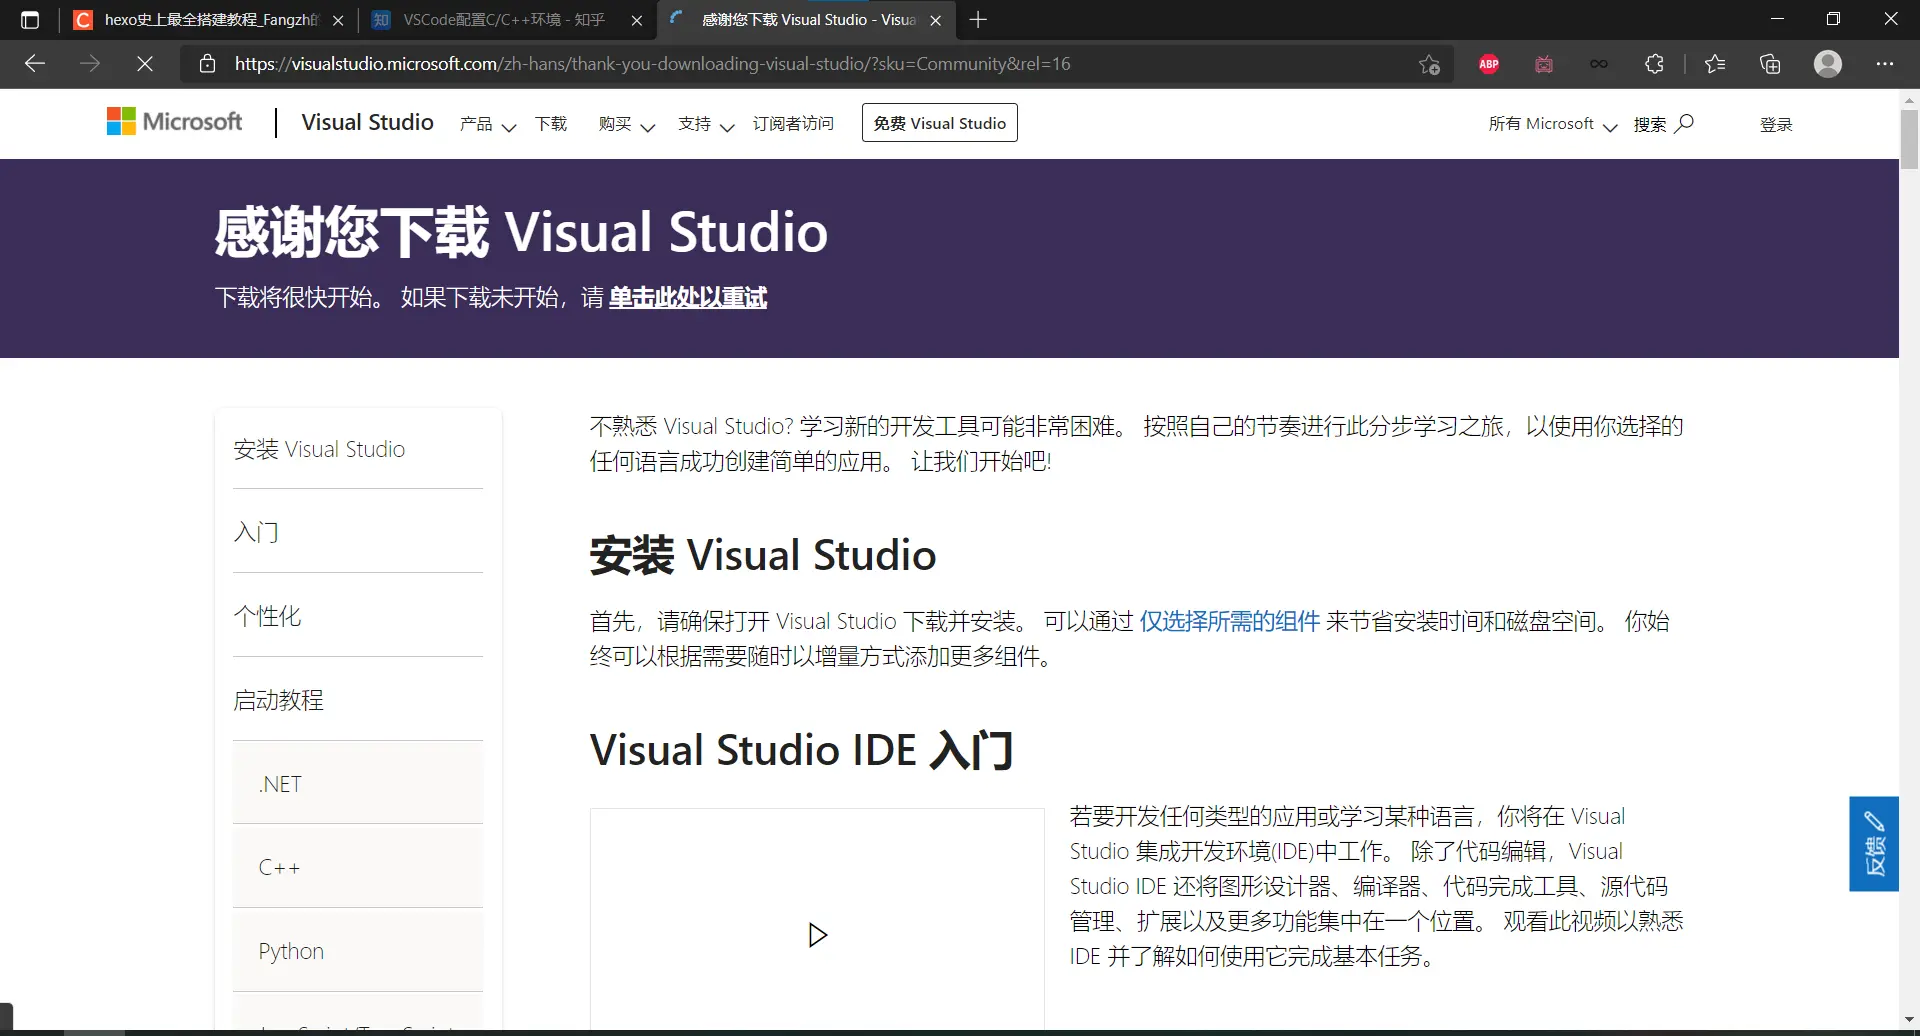1920x1036 pixels.
Task: Click the 仅选择所需的组件 link
Action: click(x=1229, y=621)
